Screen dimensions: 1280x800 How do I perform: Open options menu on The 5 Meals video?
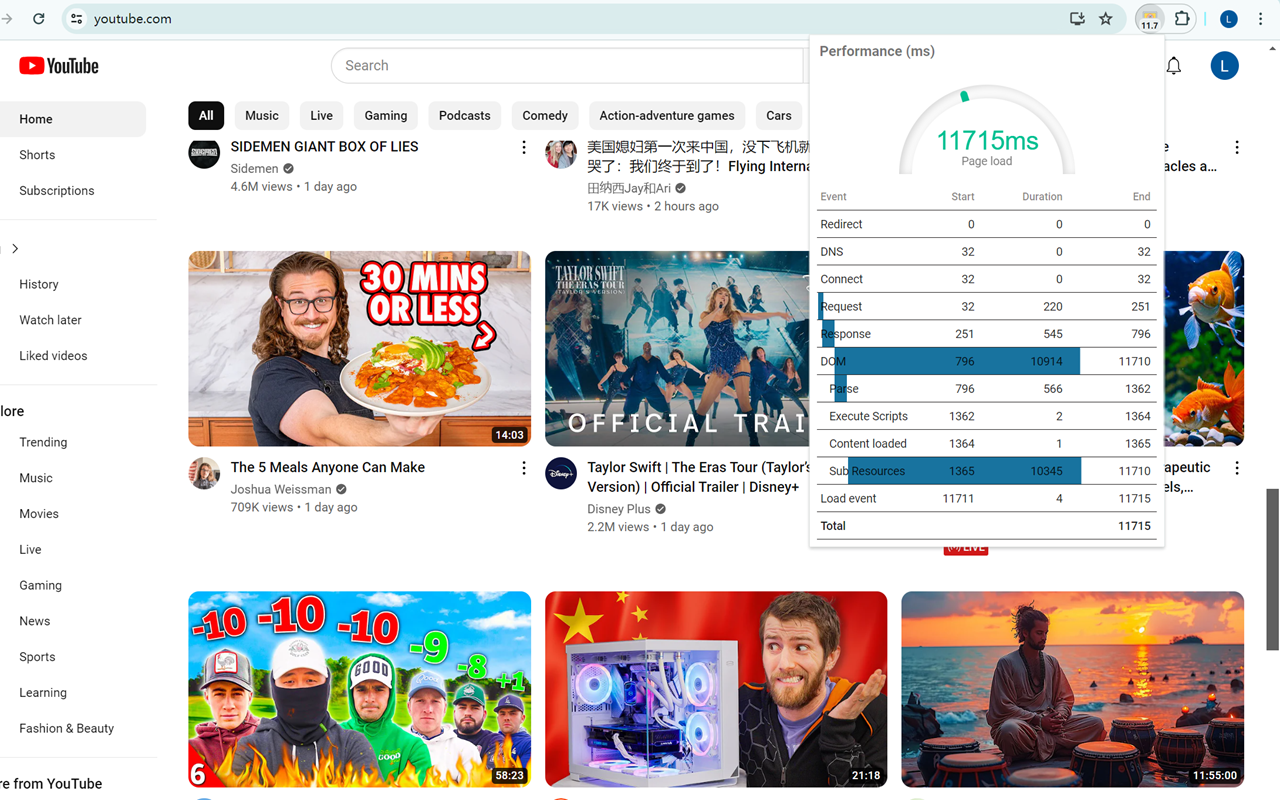coord(523,467)
